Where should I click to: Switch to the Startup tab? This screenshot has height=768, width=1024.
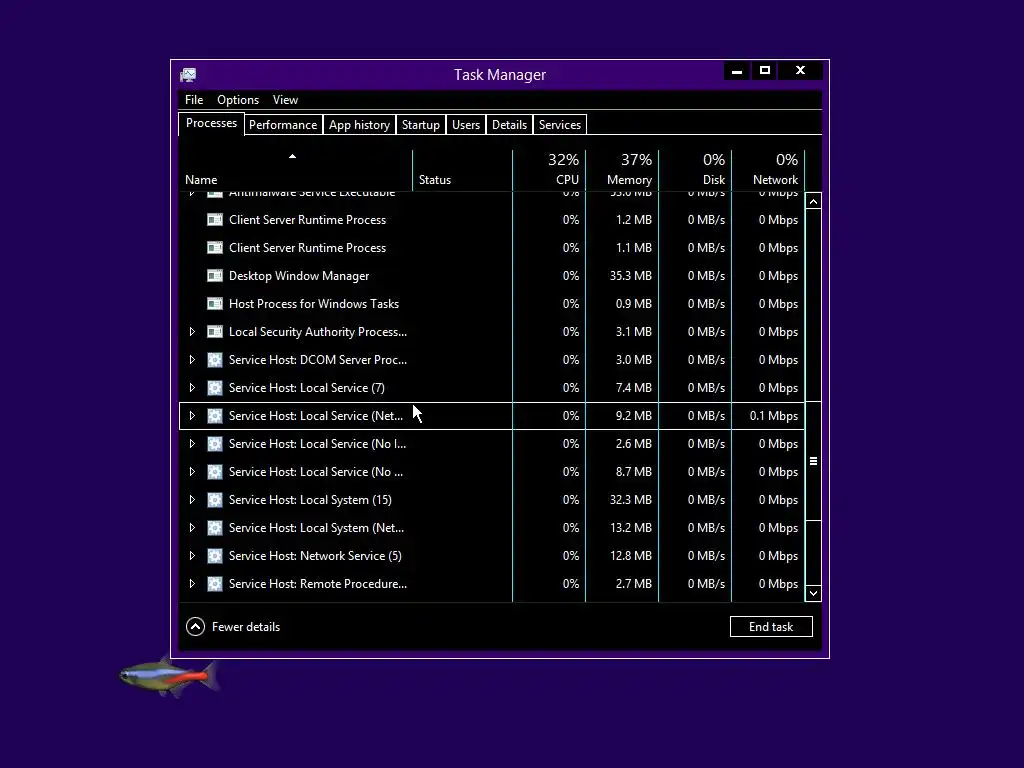421,125
